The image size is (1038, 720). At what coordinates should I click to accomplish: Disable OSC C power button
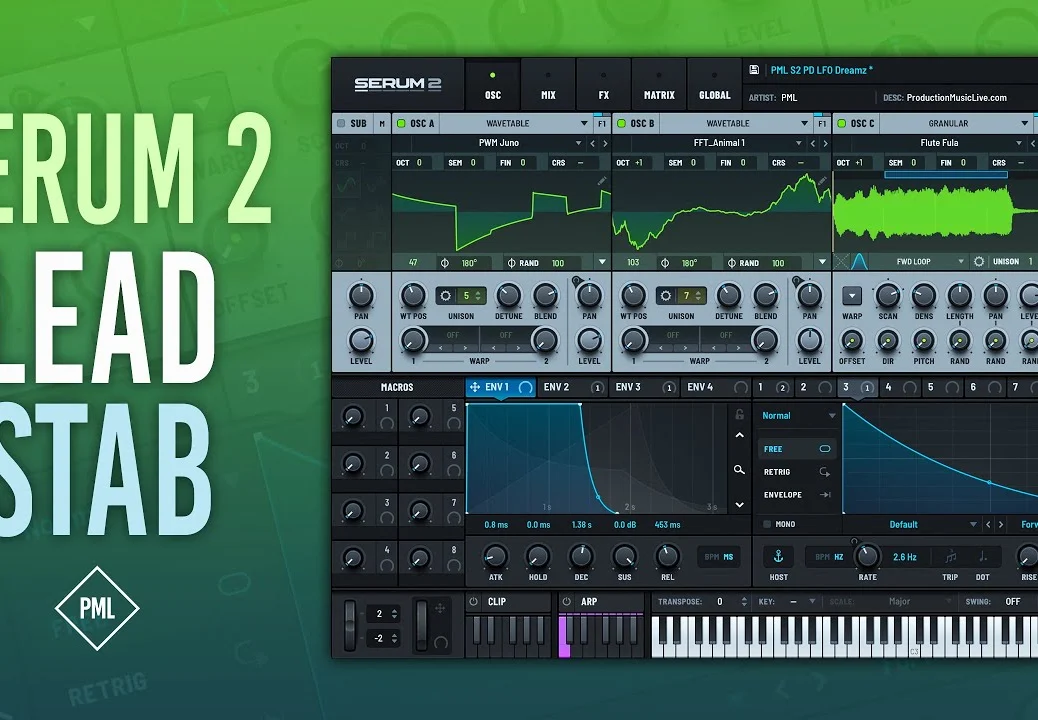(841, 123)
